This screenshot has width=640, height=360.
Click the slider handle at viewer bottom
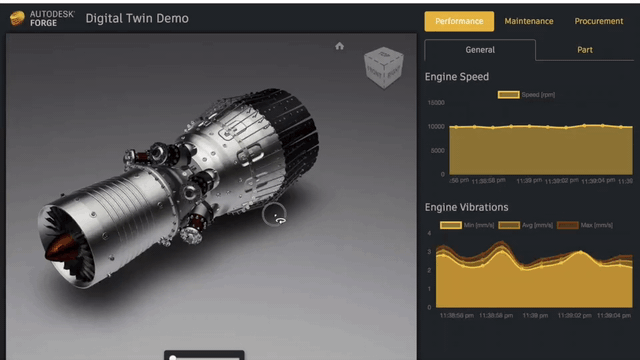pyautogui.click(x=173, y=358)
